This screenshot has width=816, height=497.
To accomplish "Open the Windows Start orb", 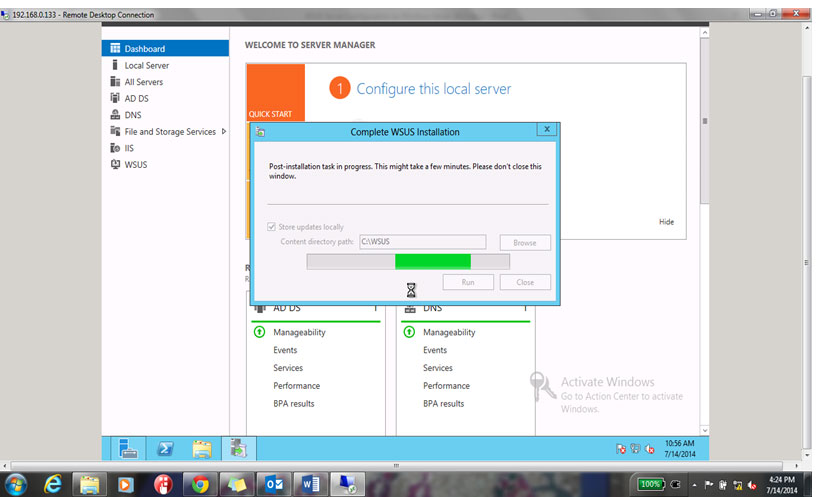I will click(16, 485).
